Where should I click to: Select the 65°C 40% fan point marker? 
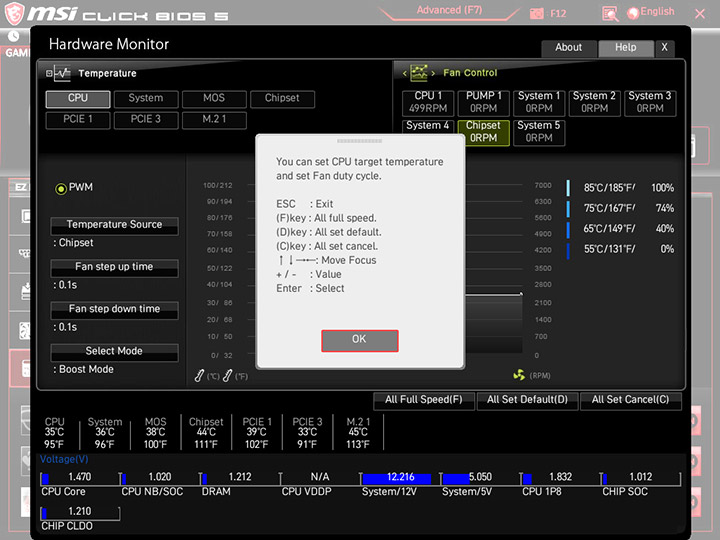568,230
